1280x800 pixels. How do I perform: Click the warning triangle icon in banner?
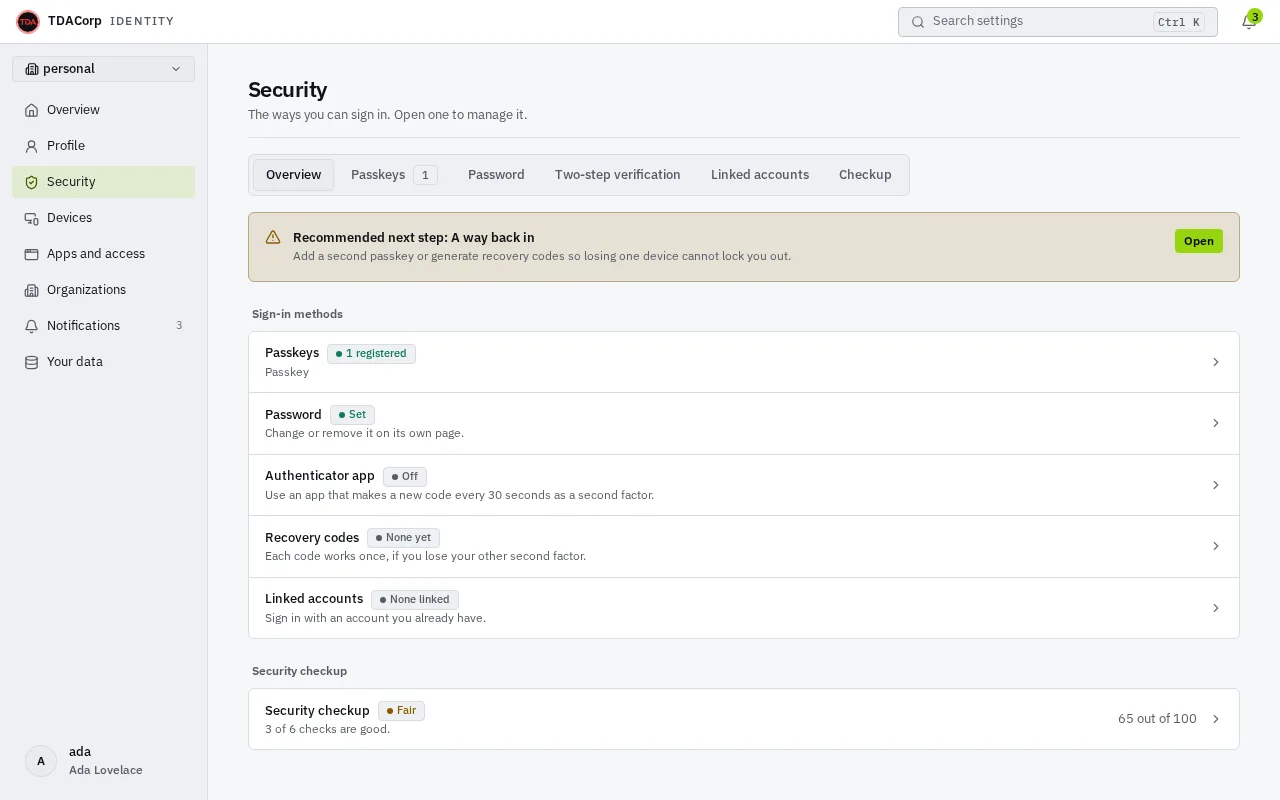tap(273, 238)
